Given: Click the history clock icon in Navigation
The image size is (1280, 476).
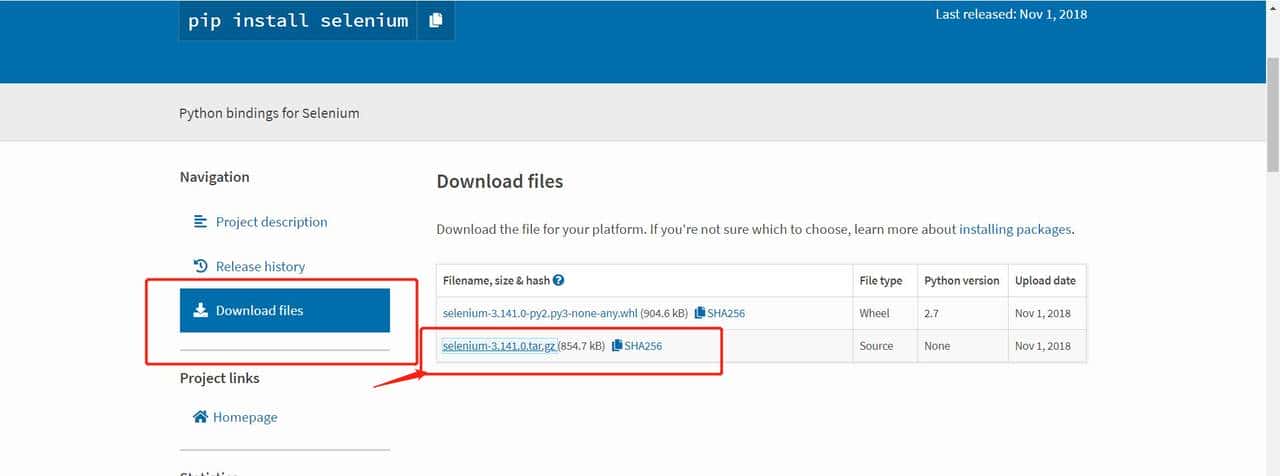Looking at the screenshot, I should (200, 266).
